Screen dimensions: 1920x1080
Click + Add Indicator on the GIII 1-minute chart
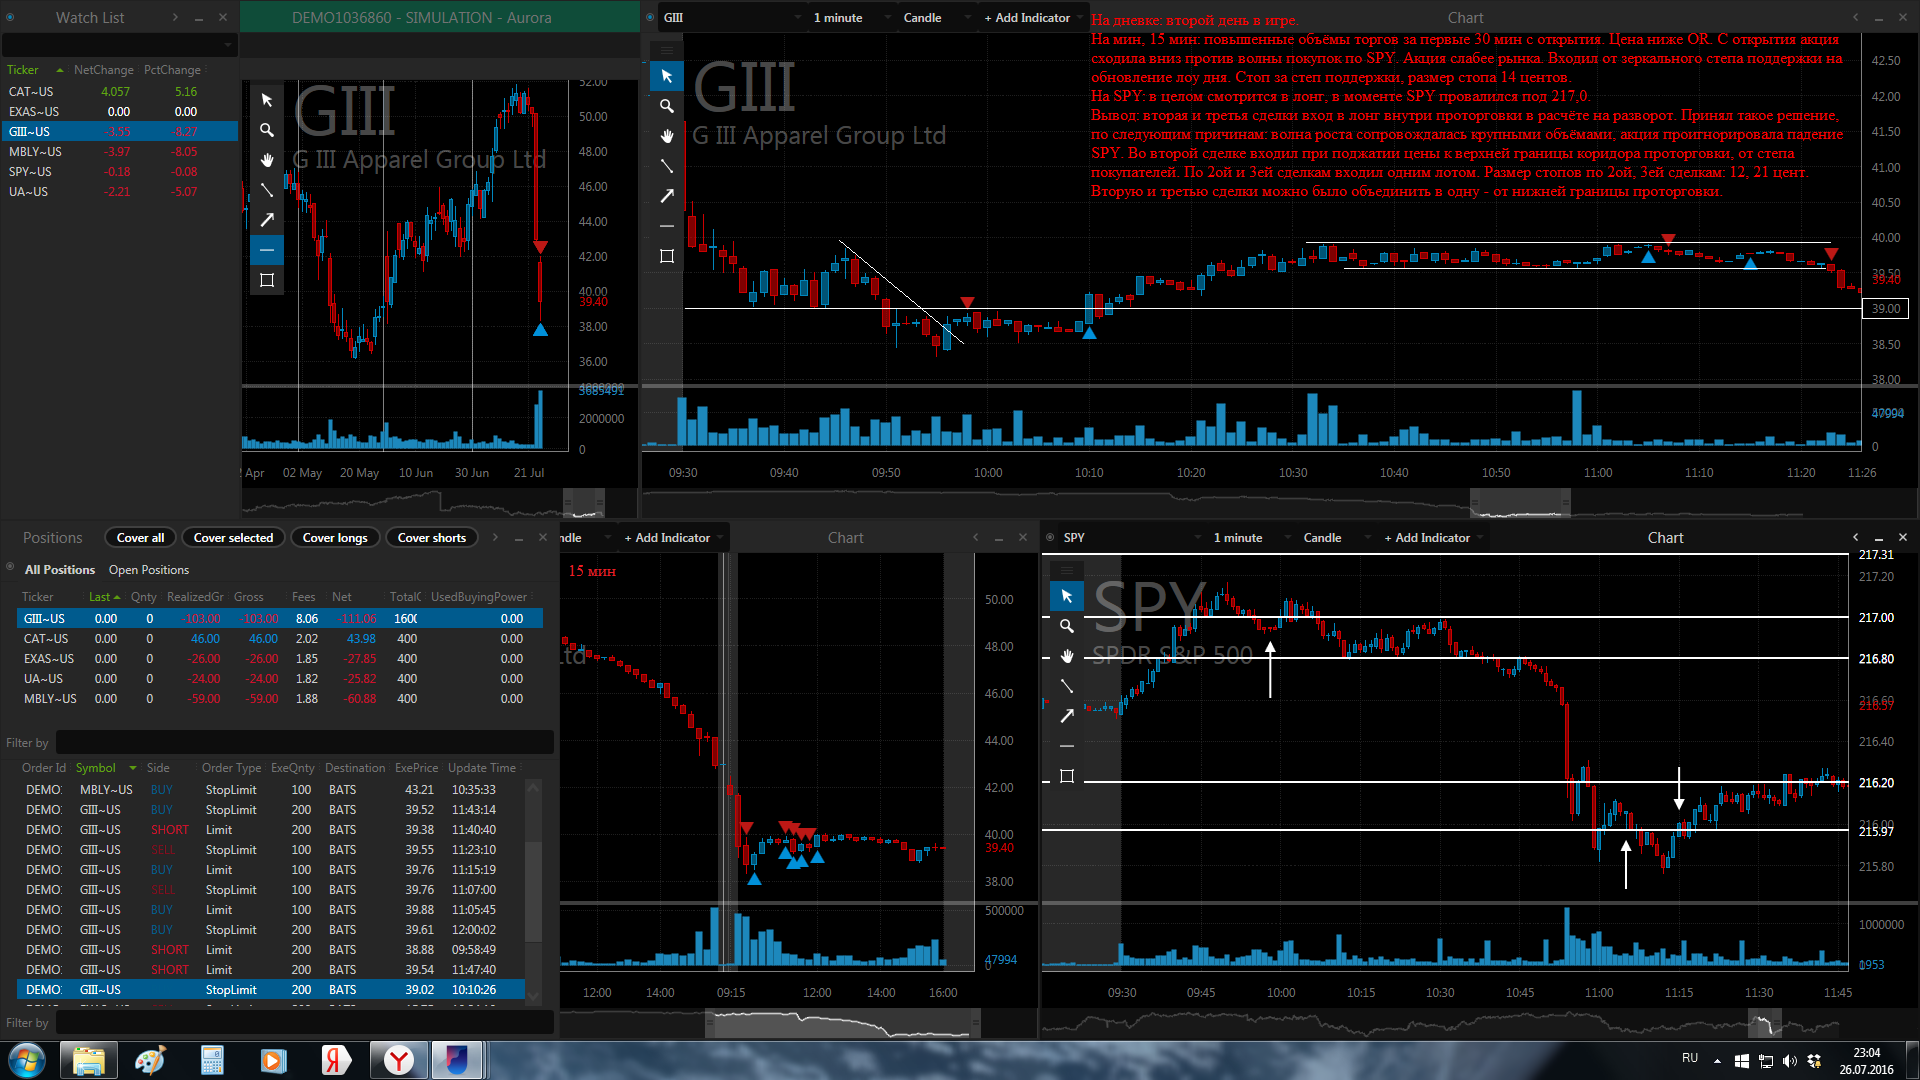click(x=1027, y=18)
